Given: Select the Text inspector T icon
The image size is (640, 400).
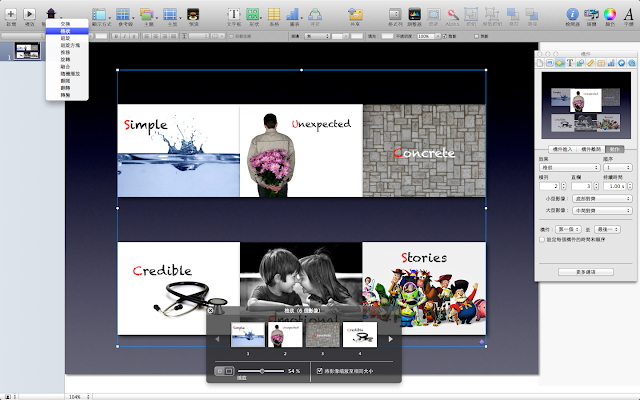Looking at the screenshot, I should [x=570, y=63].
